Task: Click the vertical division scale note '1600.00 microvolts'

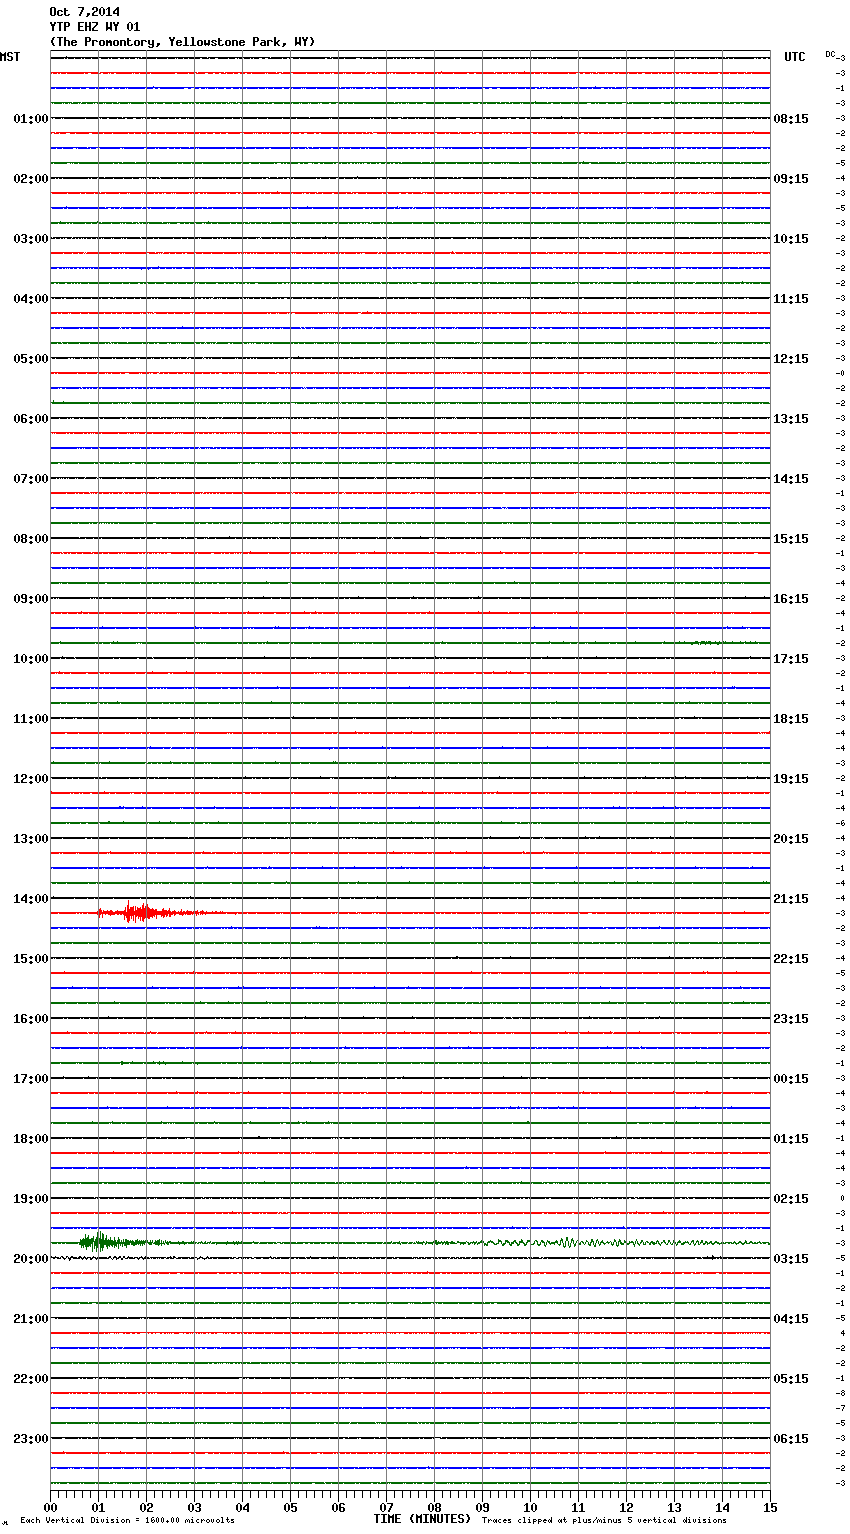Action: click(190, 1520)
